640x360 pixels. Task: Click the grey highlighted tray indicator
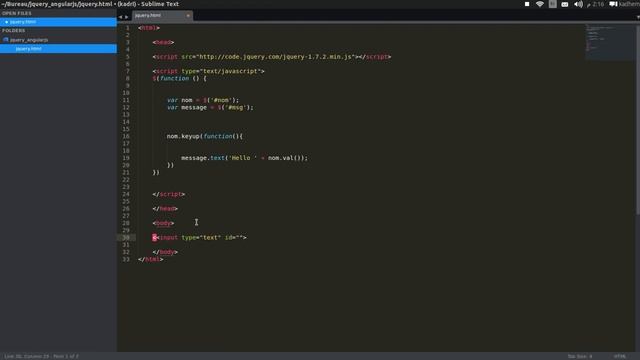(552, 4)
